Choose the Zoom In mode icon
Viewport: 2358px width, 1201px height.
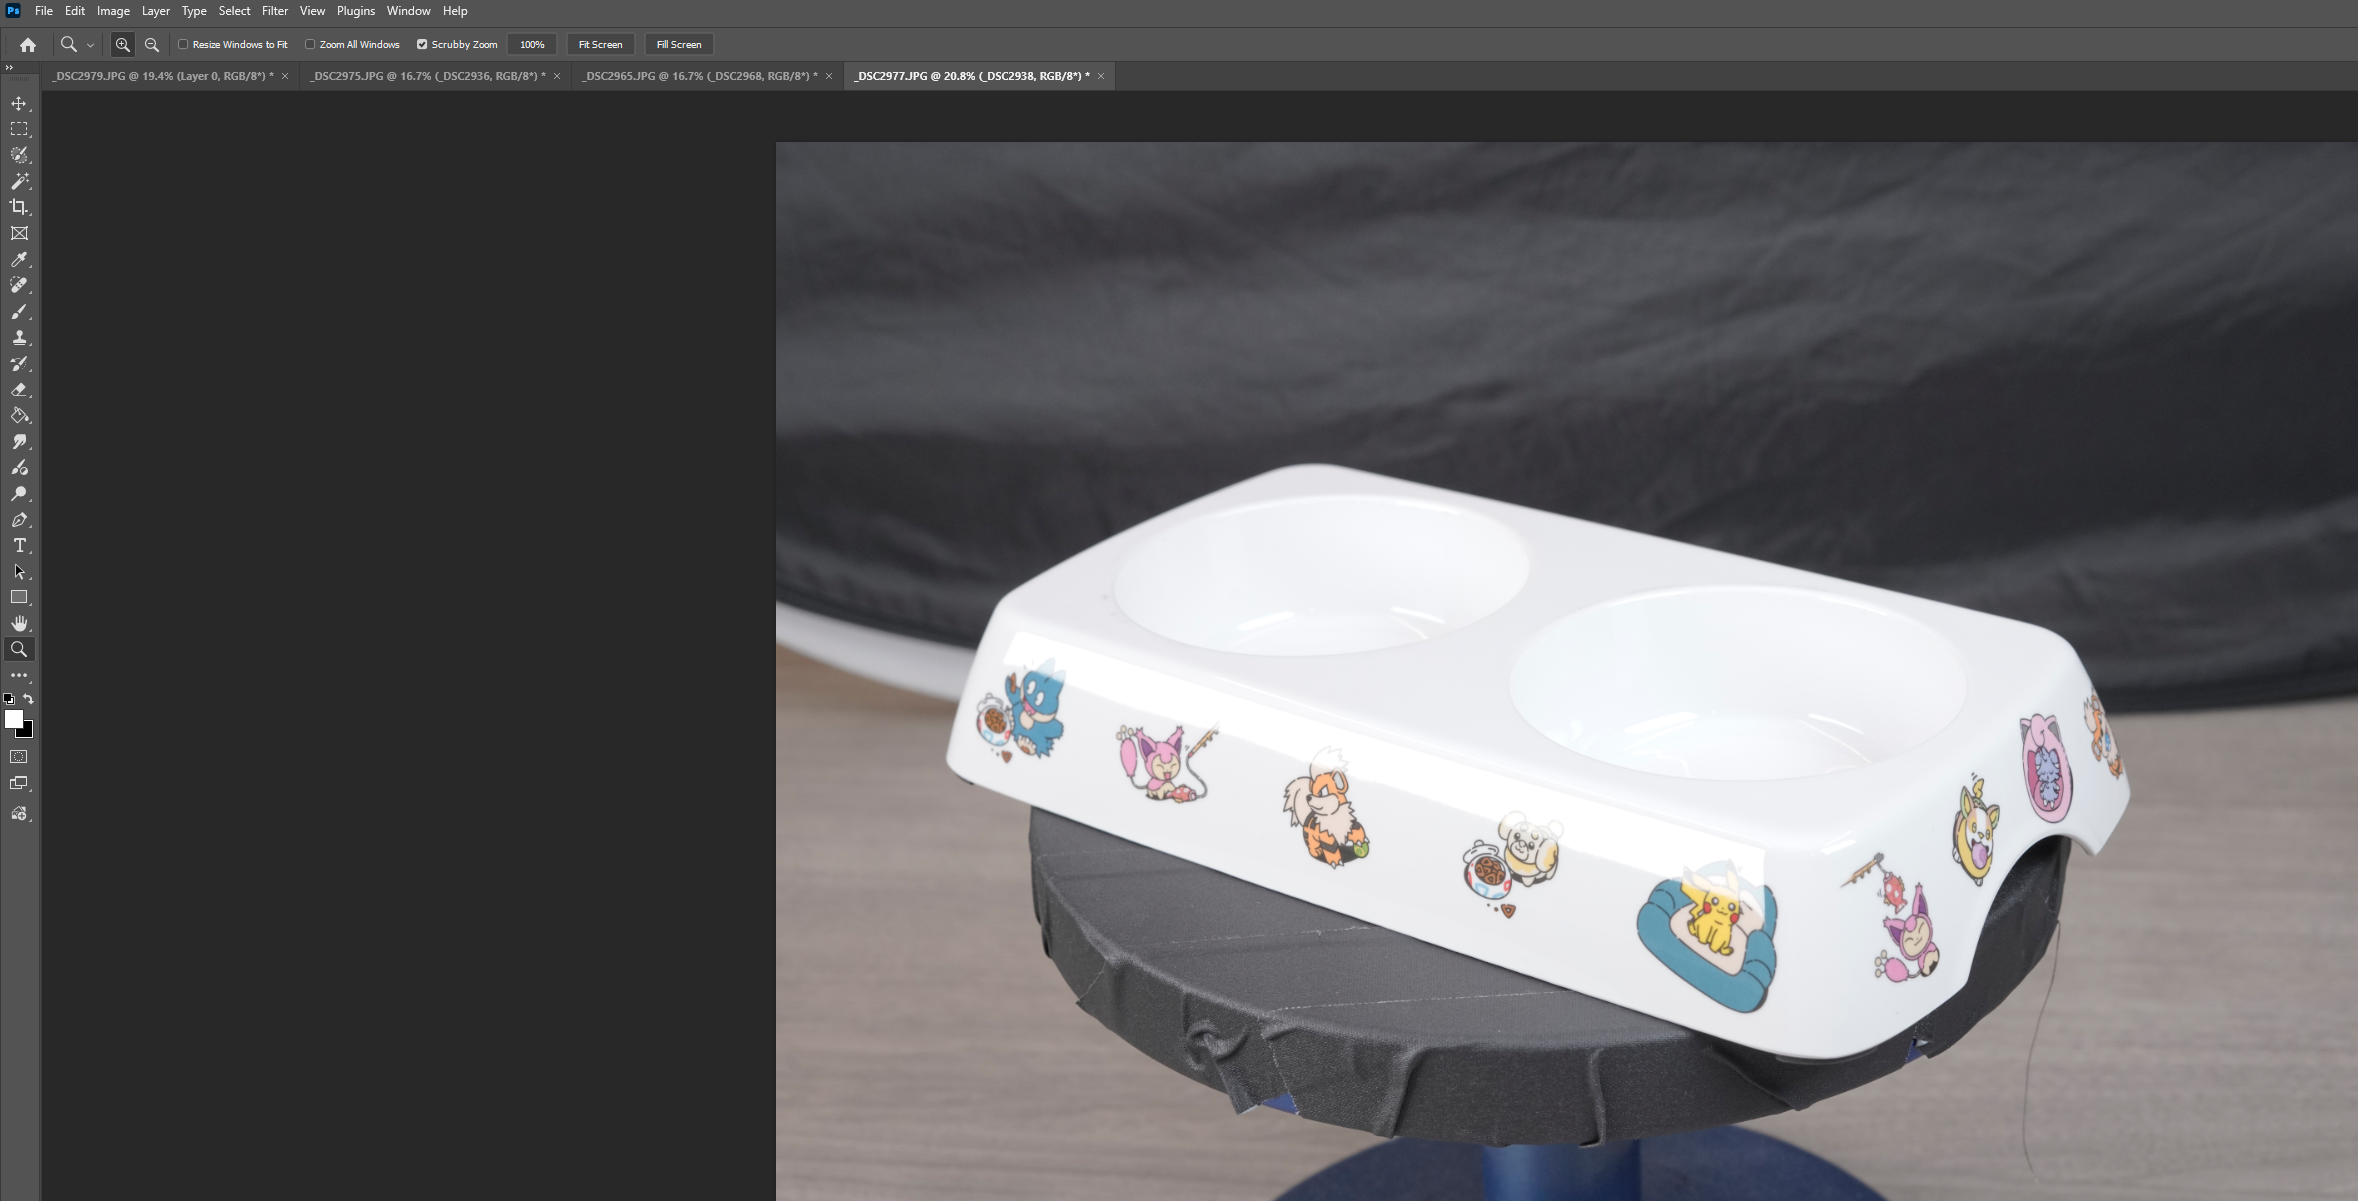coord(123,45)
